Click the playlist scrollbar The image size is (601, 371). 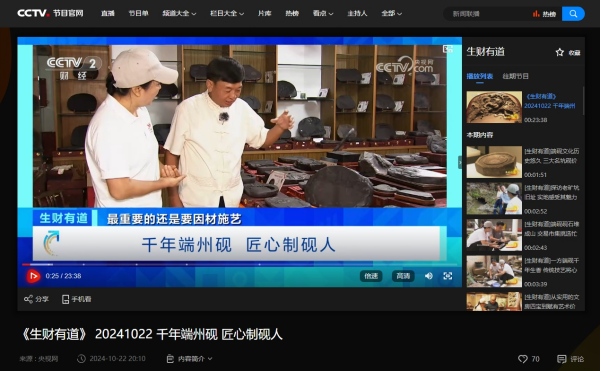[583, 101]
